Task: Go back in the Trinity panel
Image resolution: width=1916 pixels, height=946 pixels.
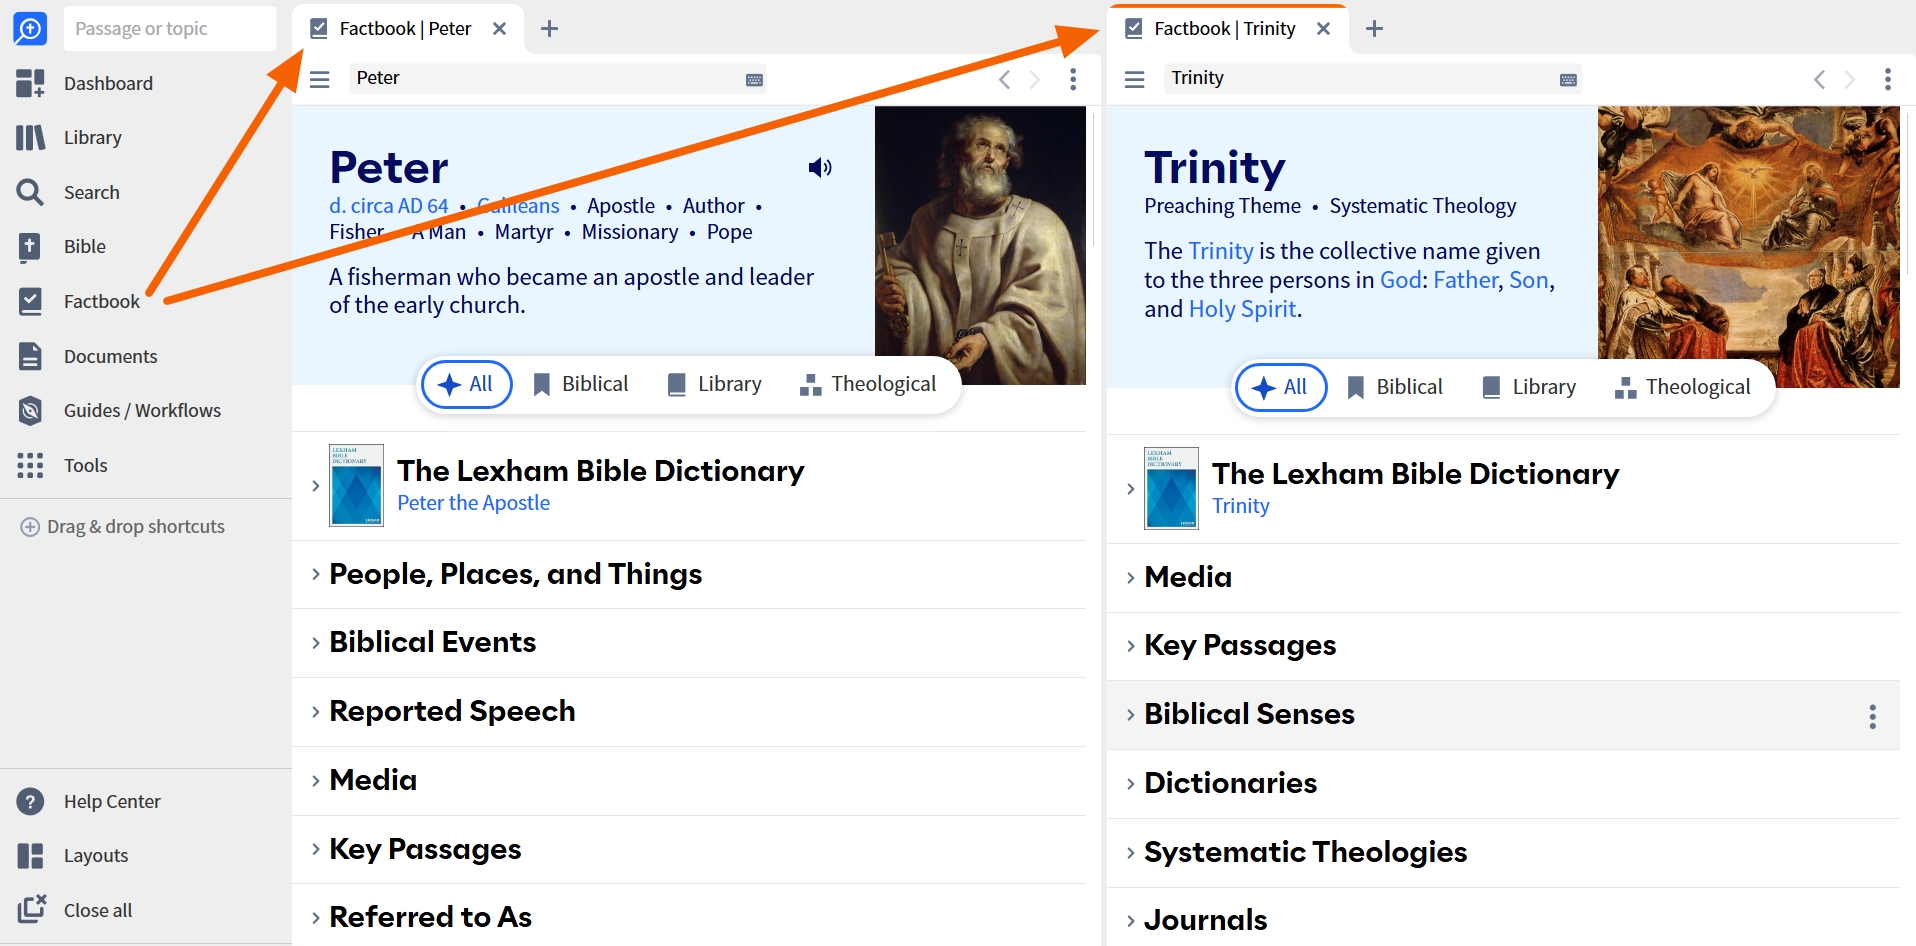Action: point(1820,79)
